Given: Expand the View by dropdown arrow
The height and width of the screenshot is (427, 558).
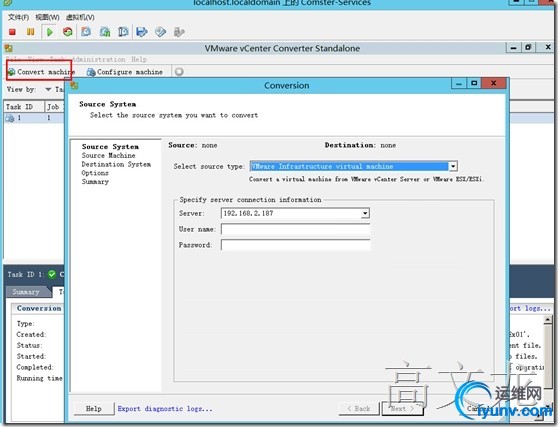Looking at the screenshot, I should (x=48, y=89).
